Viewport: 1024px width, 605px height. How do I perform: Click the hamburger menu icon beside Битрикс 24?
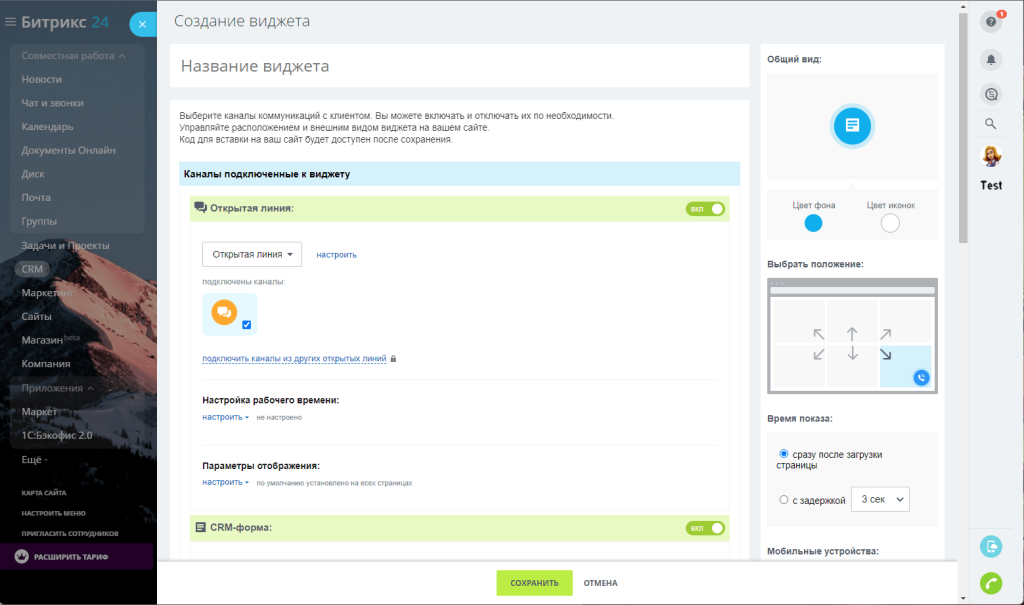click(x=11, y=21)
